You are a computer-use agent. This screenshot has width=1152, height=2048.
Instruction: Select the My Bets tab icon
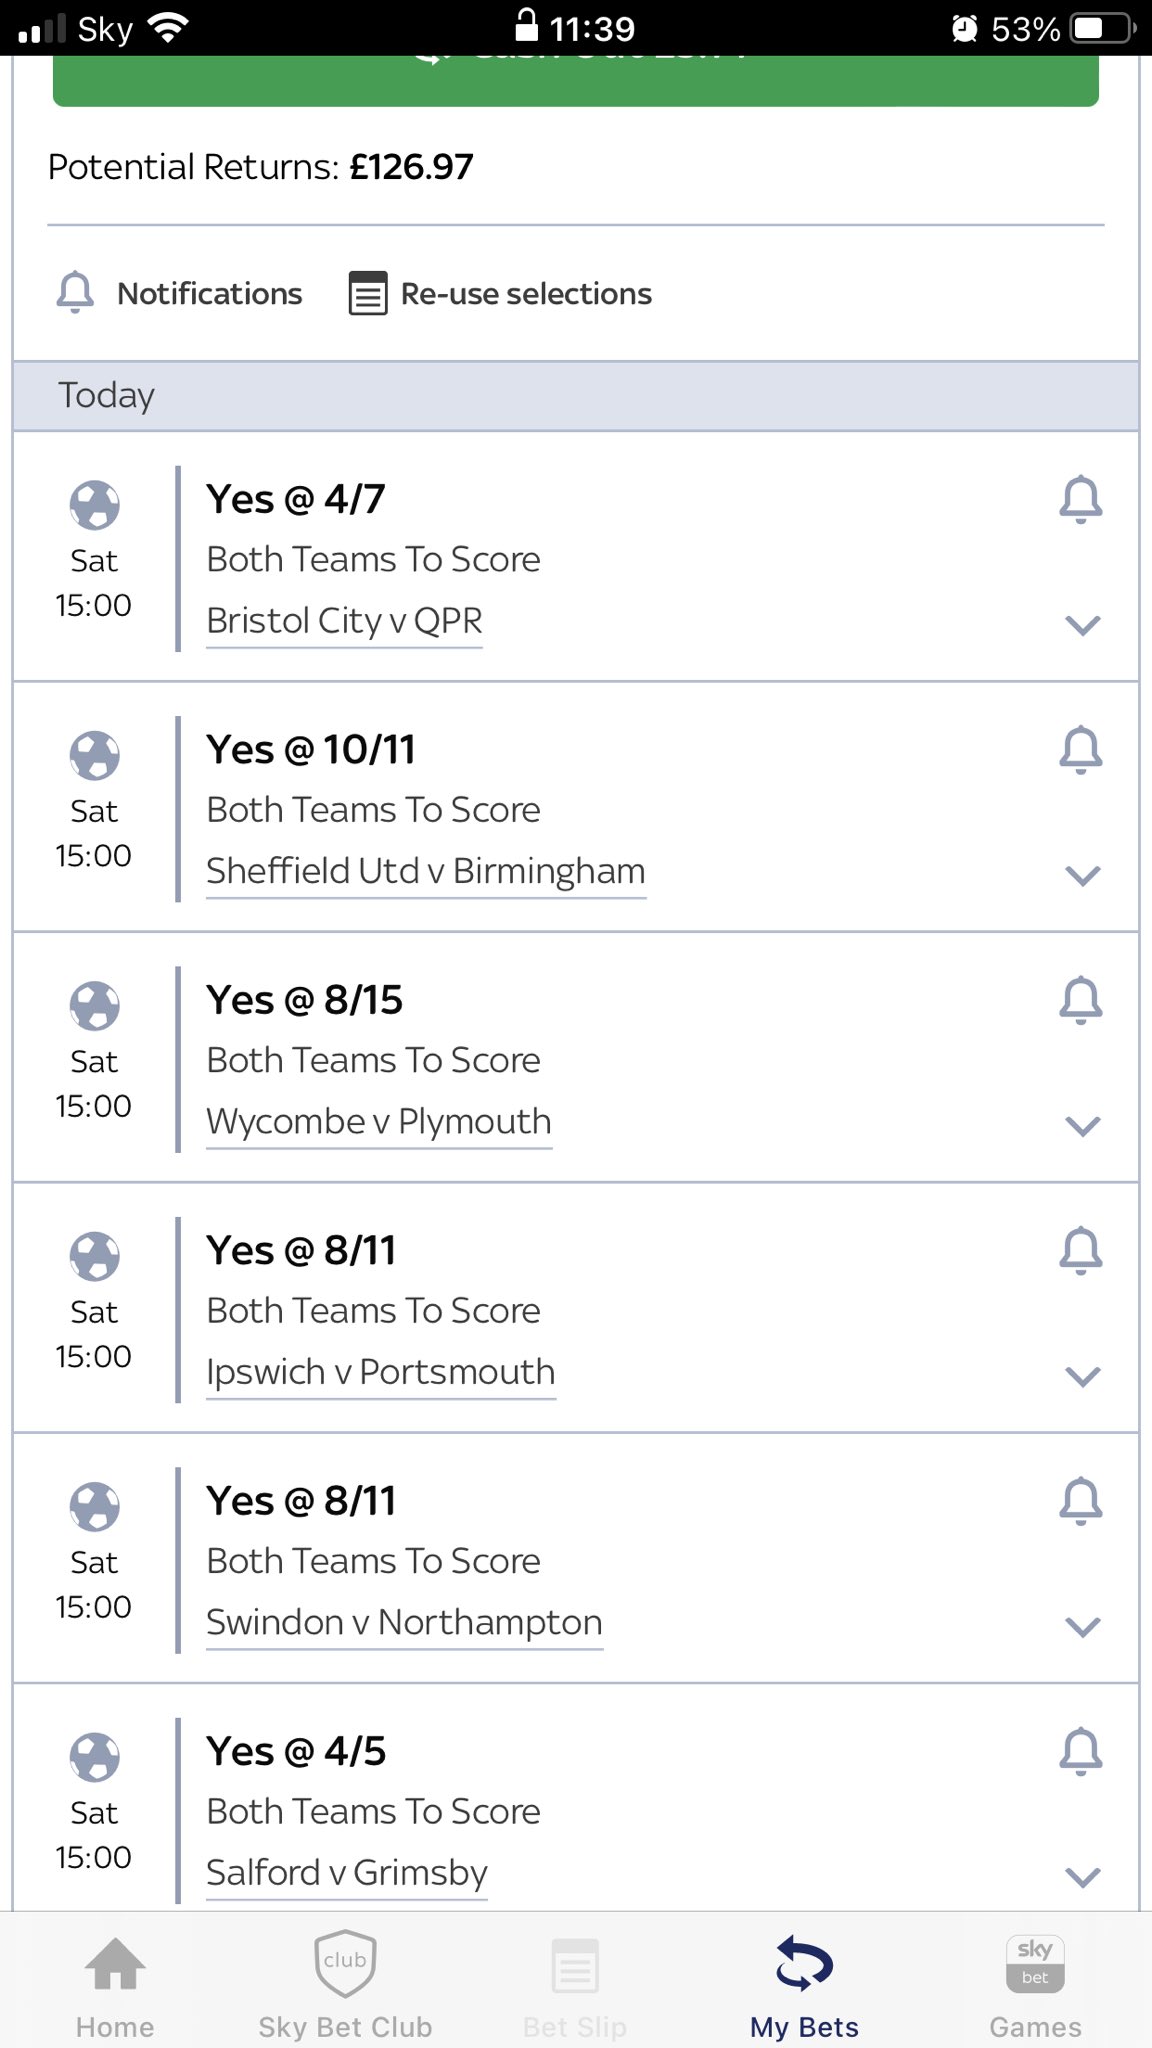[x=805, y=1962]
